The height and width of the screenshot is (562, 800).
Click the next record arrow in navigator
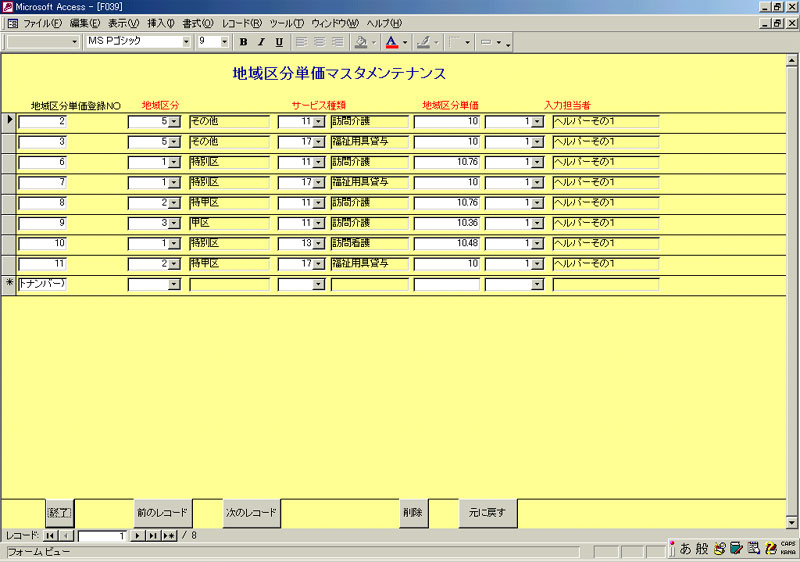coord(138,537)
